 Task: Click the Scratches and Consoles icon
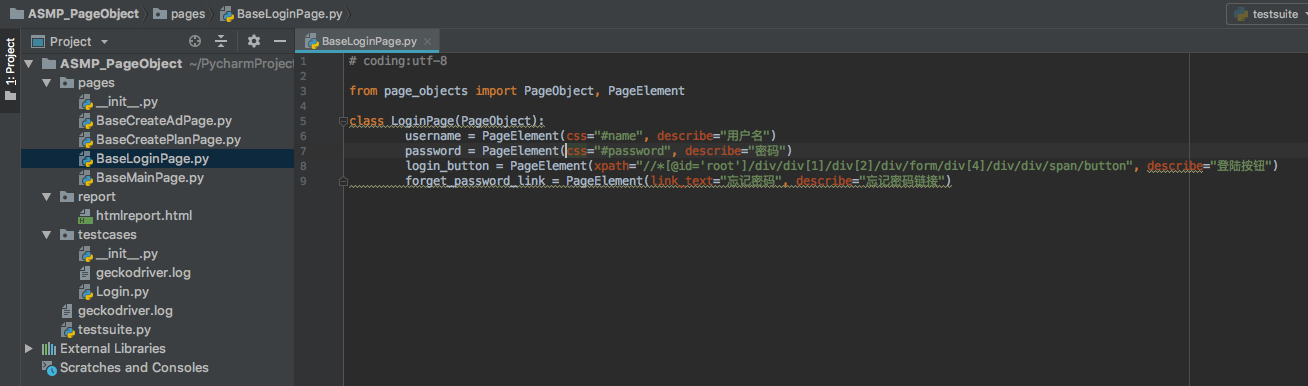point(49,368)
